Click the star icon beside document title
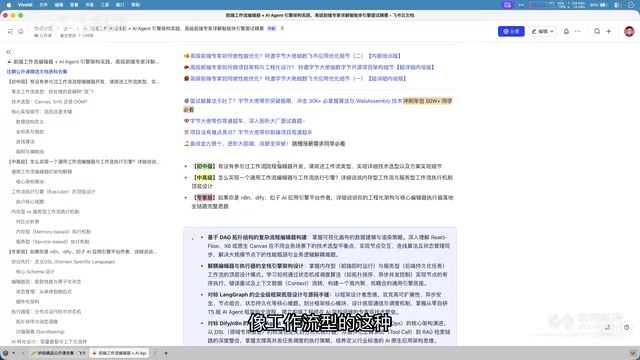Viewport: 640px width, 360px height. 282,29
